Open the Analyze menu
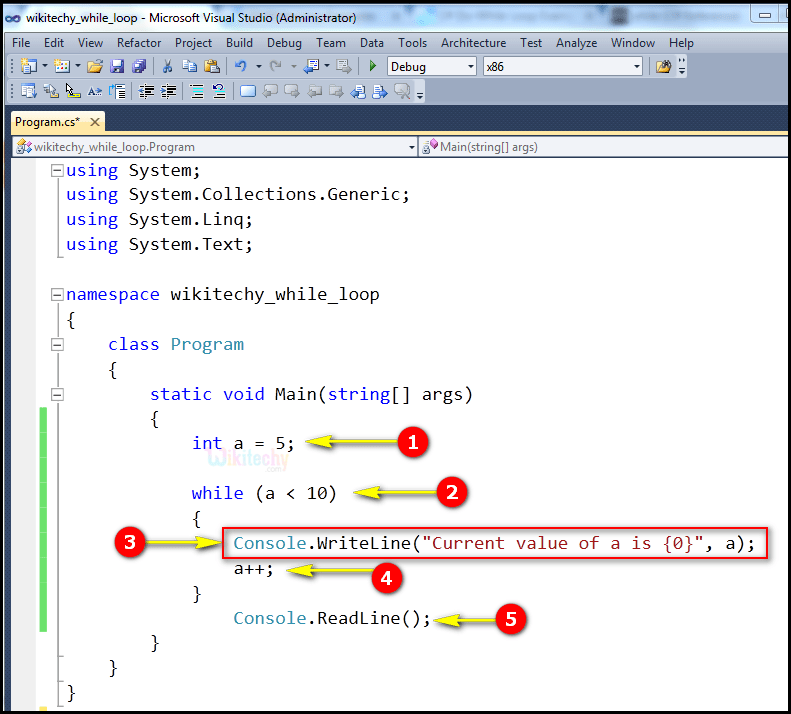 [x=577, y=43]
